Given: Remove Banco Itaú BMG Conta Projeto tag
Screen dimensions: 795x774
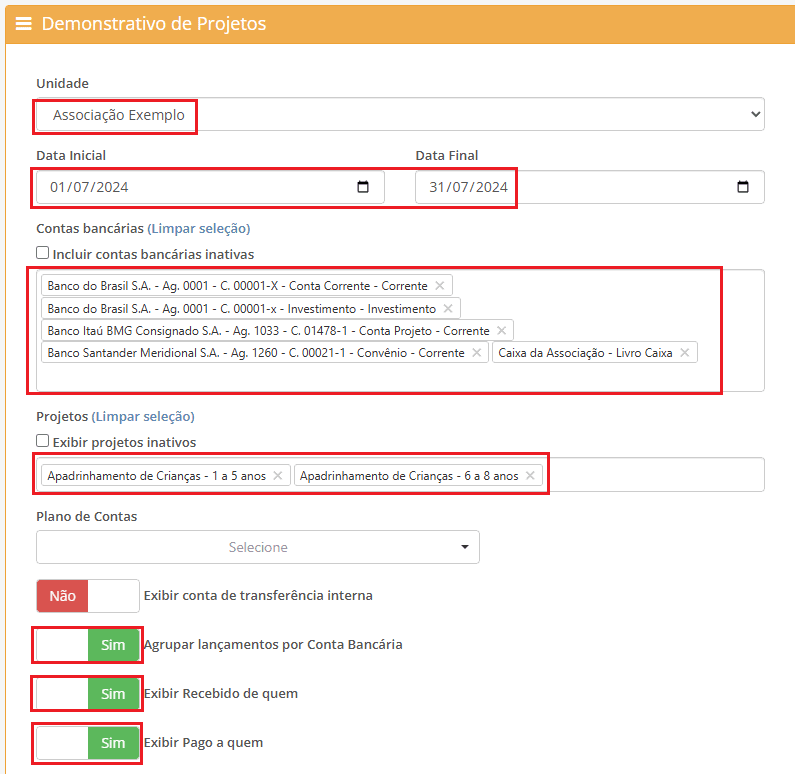Looking at the screenshot, I should 501,331.
